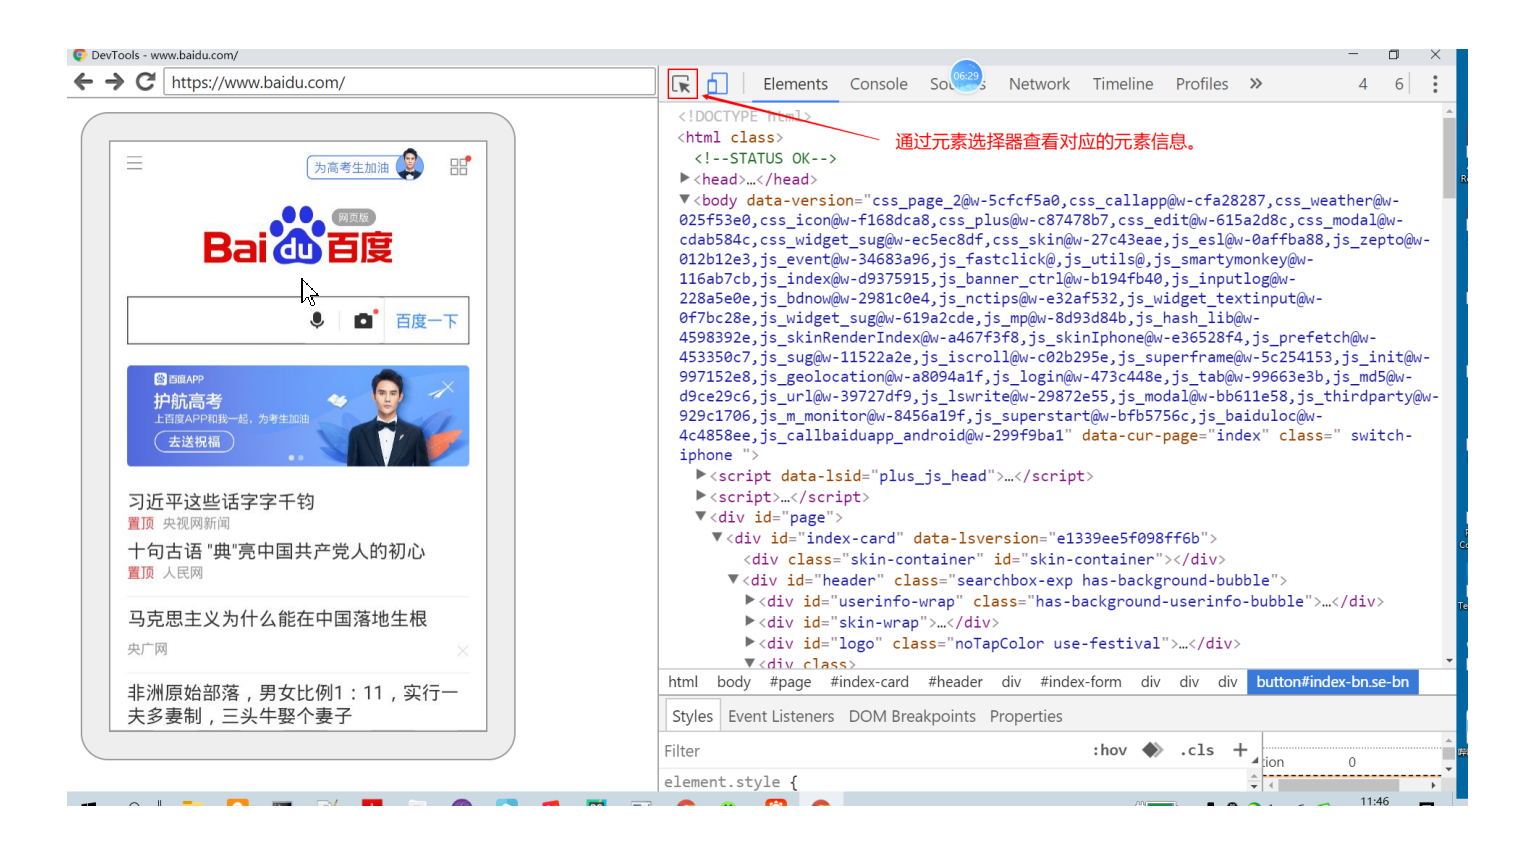Image resolution: width=1513 pixels, height=853 pixels.
Task: Select #index-card in the breadcrumb bar
Action: pyautogui.click(x=869, y=682)
